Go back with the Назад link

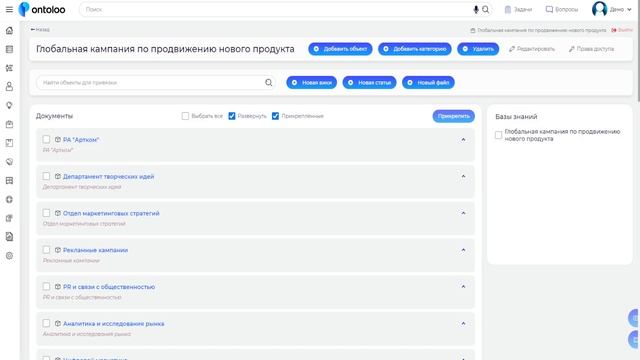(40, 29)
